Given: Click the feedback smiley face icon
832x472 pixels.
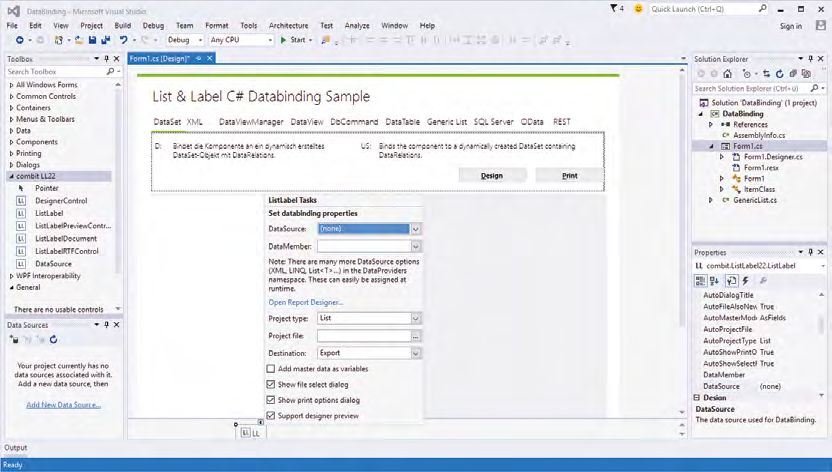Looking at the screenshot, I should click(x=638, y=9).
